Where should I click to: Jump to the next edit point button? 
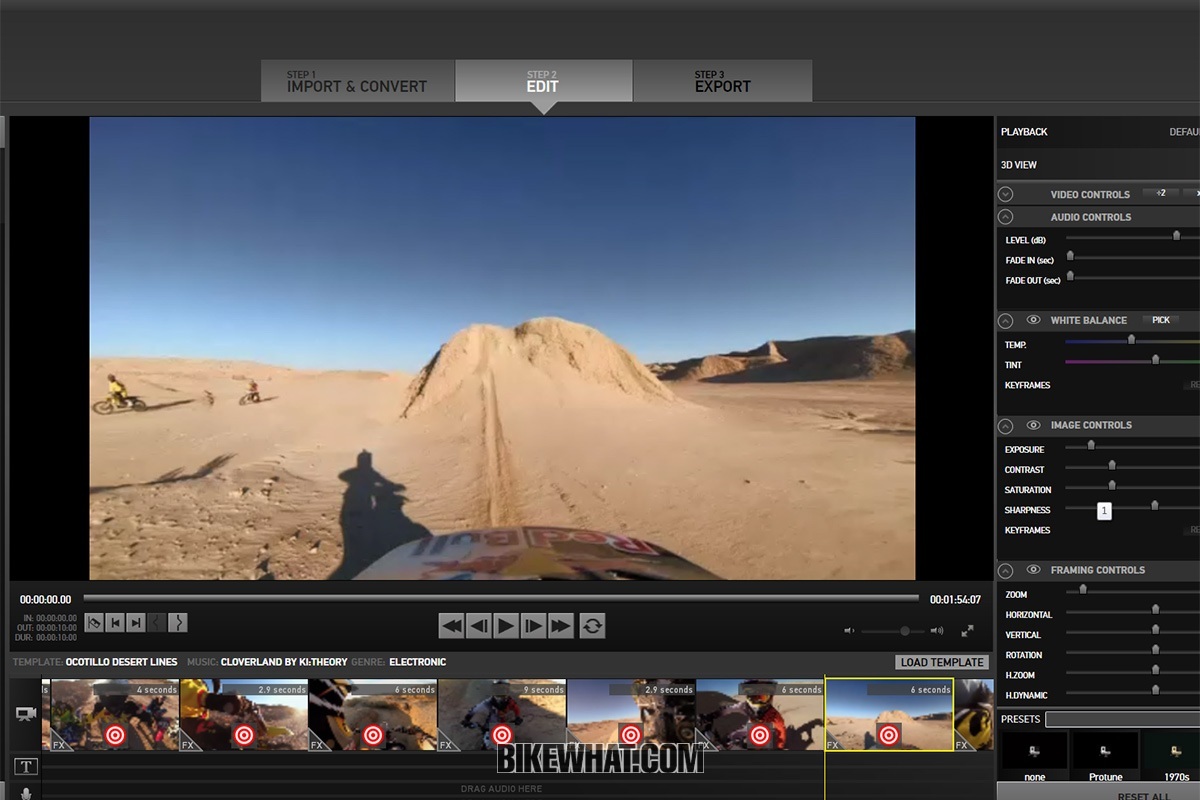(136, 623)
